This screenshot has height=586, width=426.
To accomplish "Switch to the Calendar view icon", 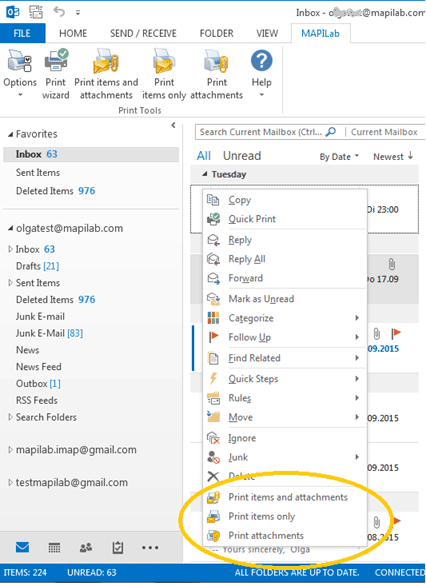I will point(54,548).
